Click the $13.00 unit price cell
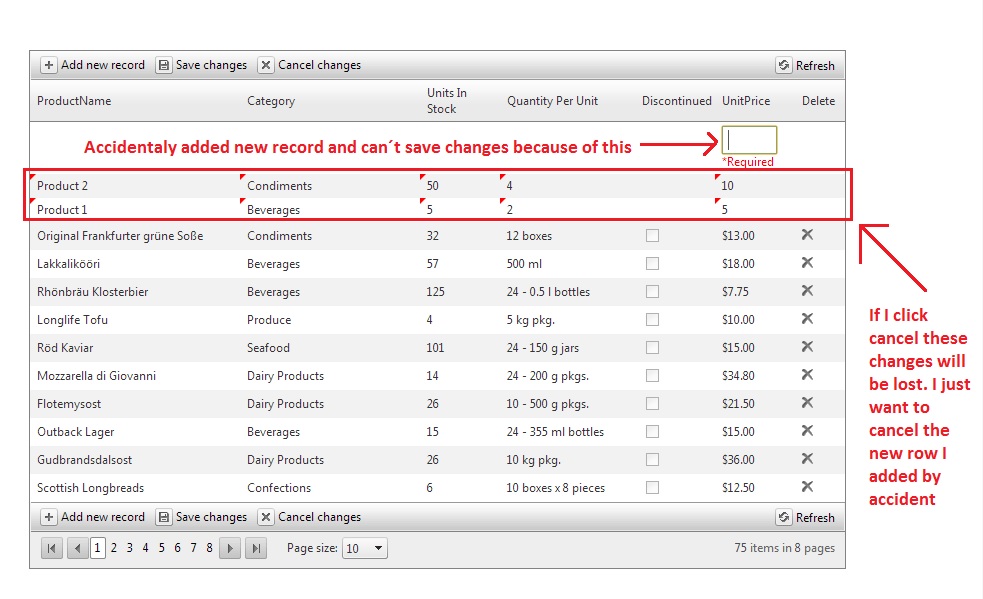 pos(738,236)
